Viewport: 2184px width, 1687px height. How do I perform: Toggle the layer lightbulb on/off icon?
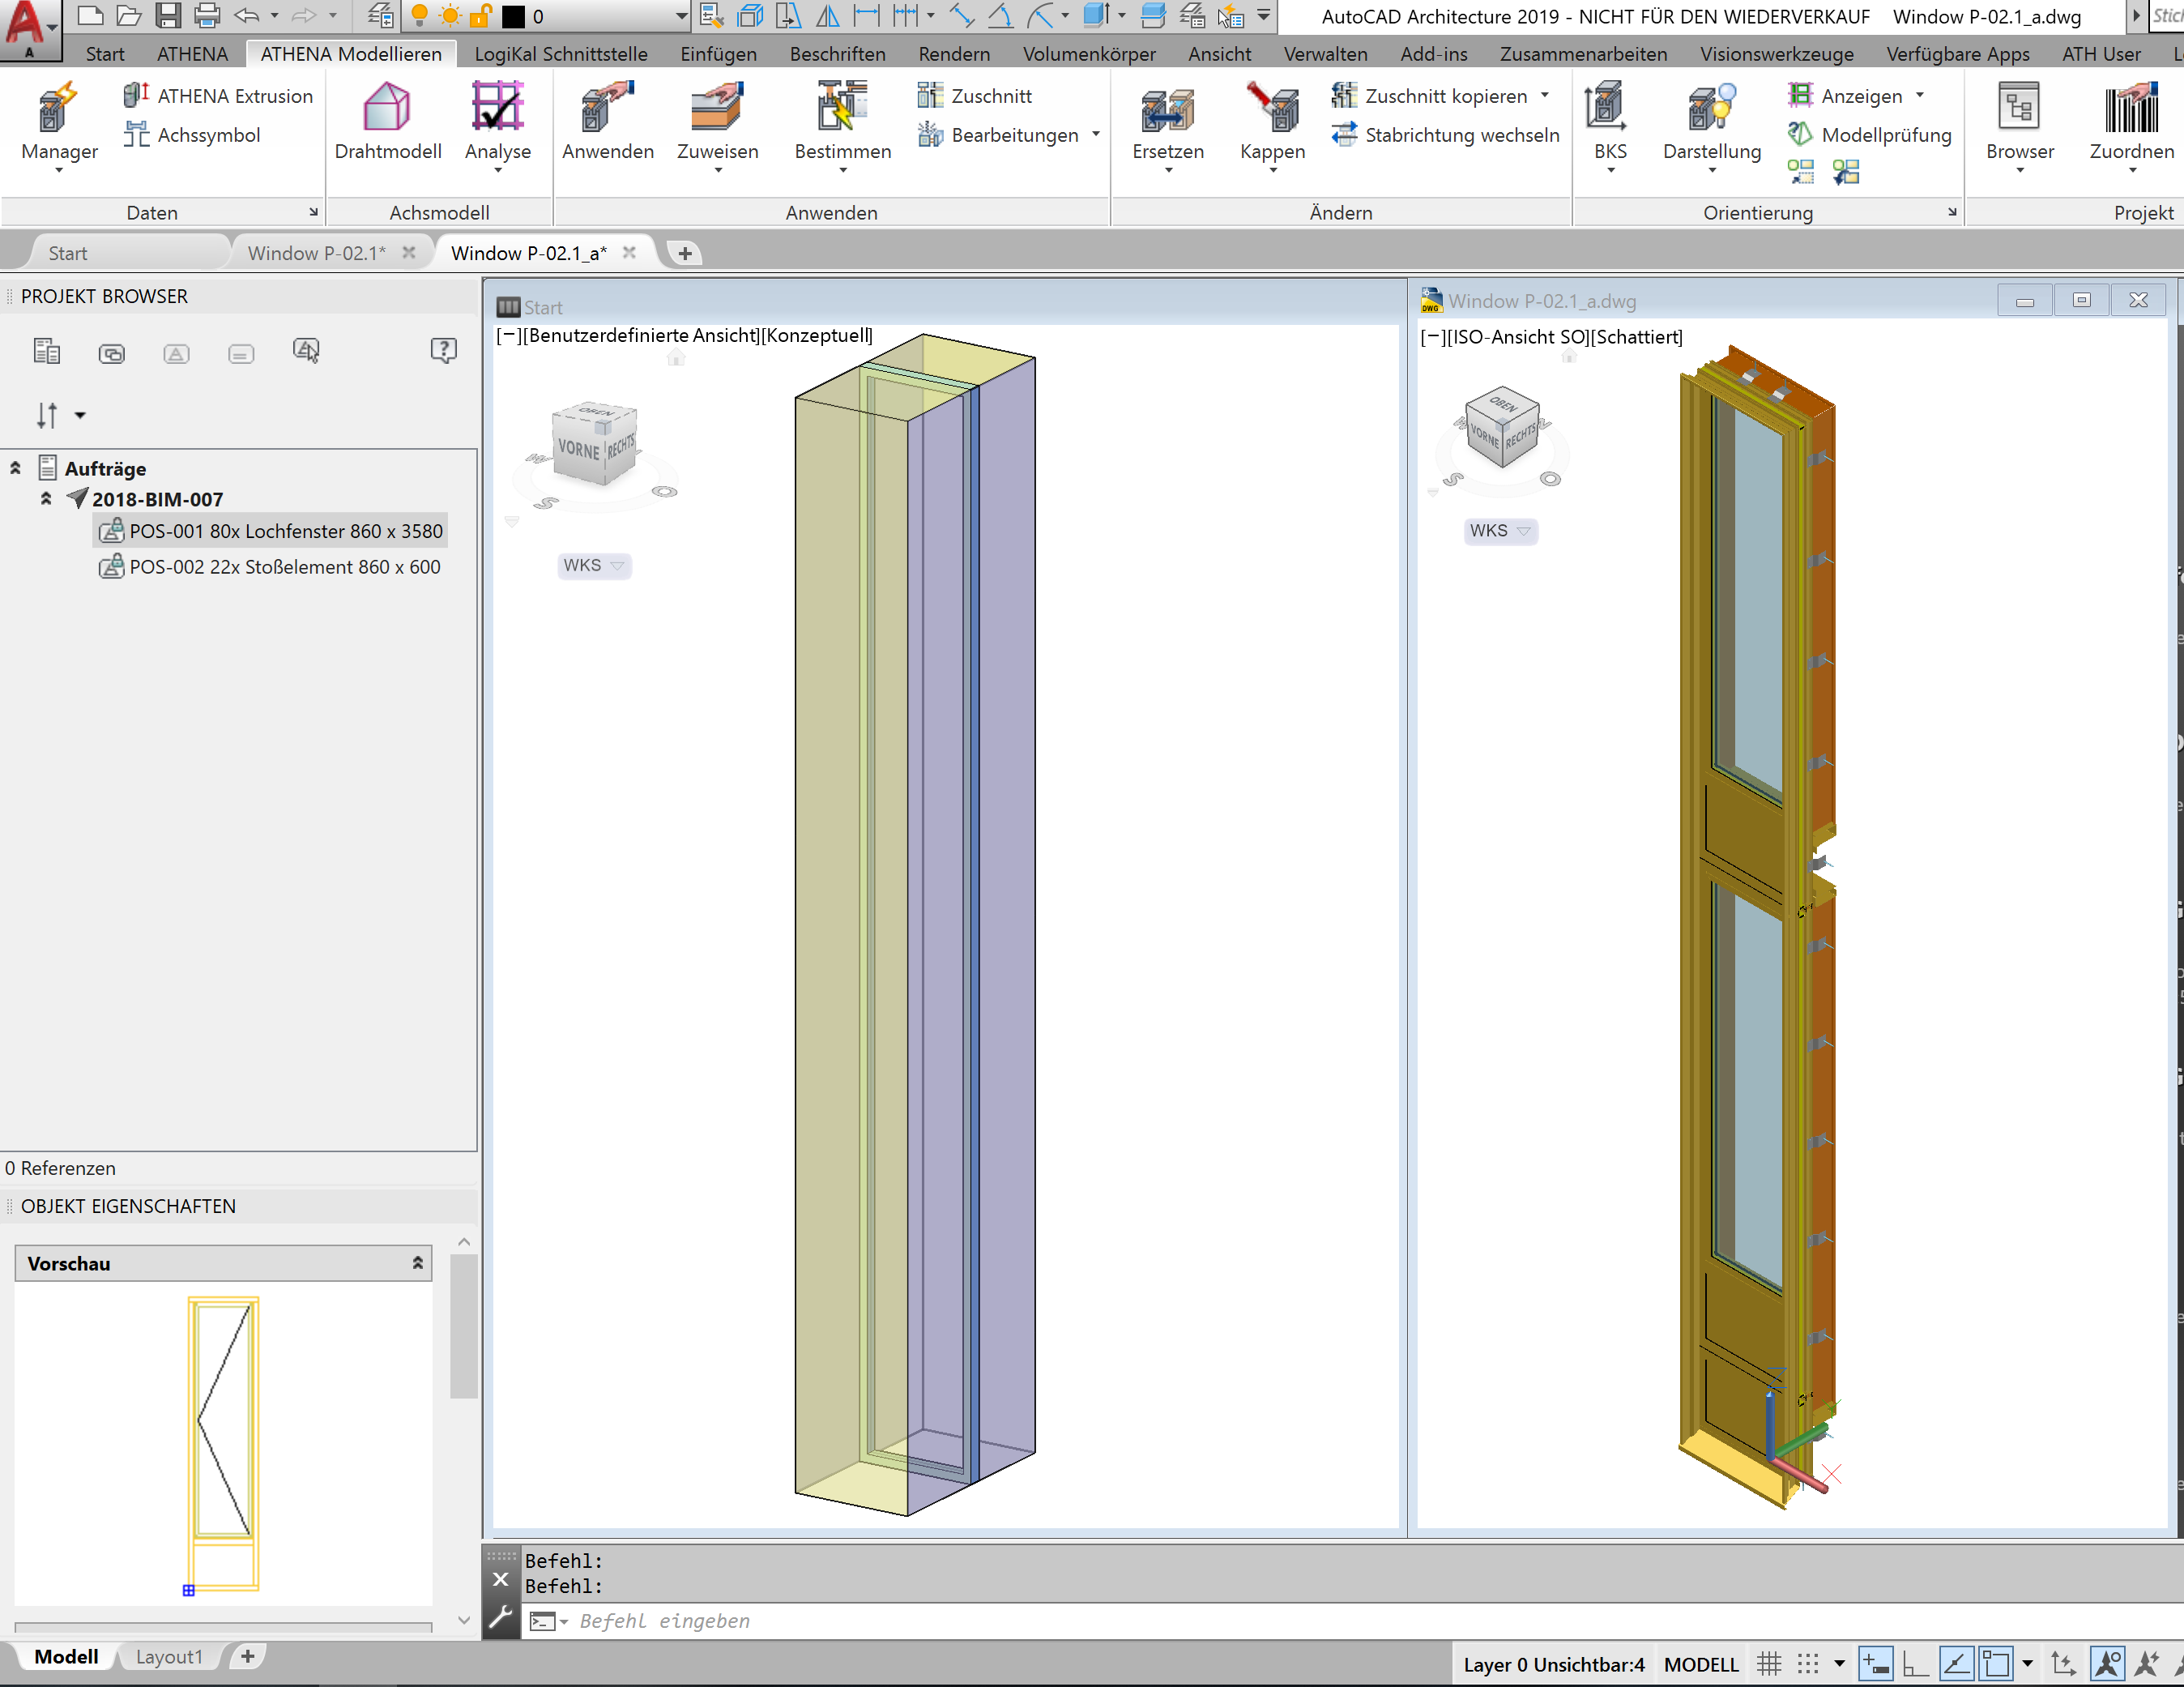point(420,16)
